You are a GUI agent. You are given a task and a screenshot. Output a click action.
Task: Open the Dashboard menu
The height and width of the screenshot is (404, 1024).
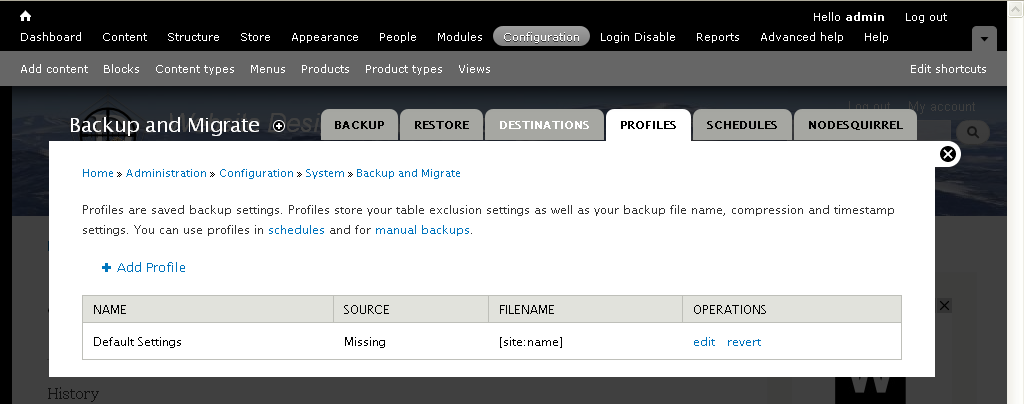click(x=51, y=37)
